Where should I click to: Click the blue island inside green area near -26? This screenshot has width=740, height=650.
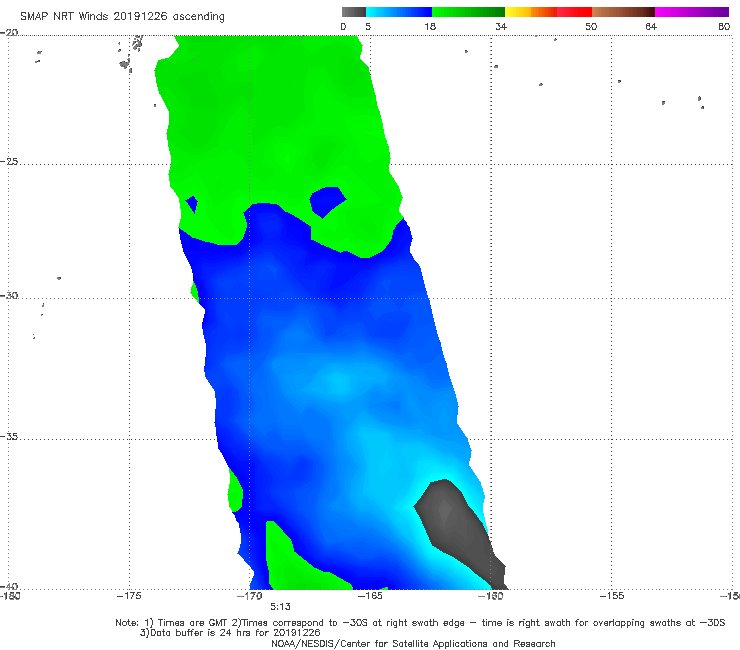click(328, 202)
